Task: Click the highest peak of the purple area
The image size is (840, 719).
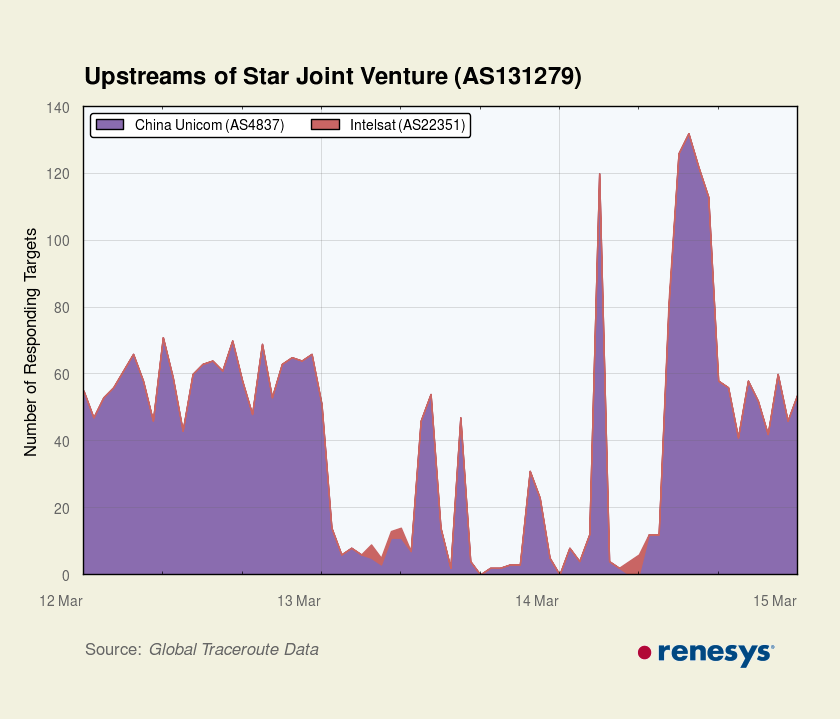Action: tap(688, 137)
